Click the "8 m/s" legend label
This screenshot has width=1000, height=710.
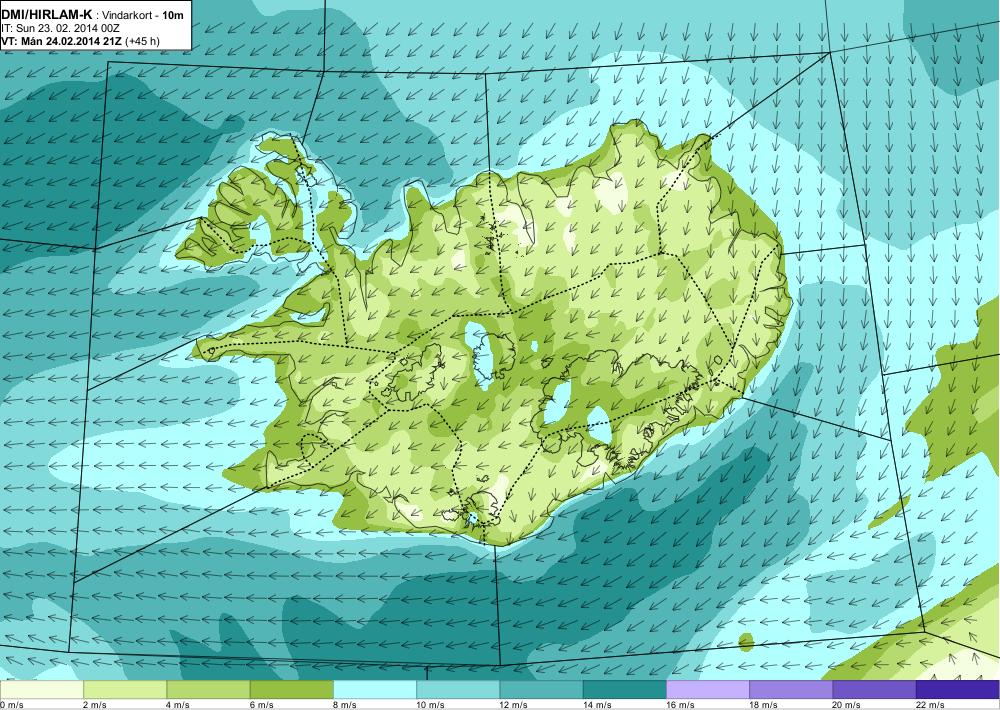(x=345, y=705)
